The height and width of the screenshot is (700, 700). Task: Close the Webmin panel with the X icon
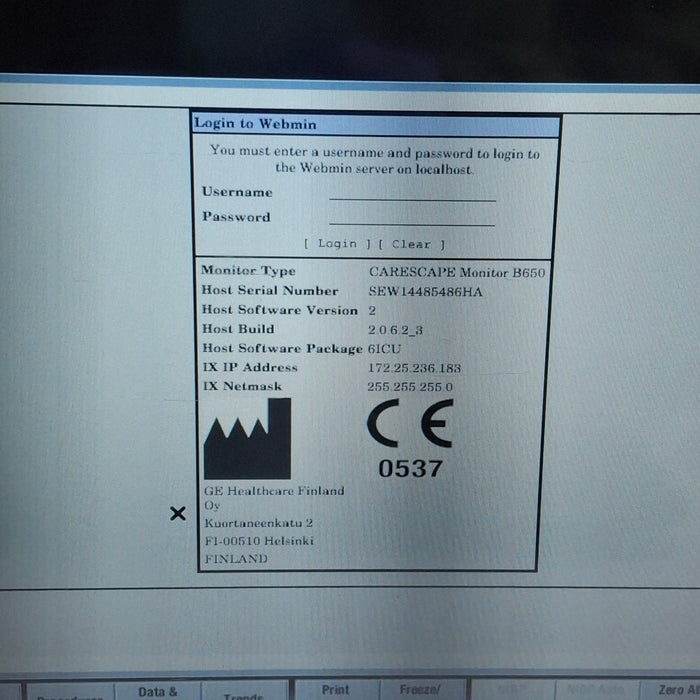point(178,513)
